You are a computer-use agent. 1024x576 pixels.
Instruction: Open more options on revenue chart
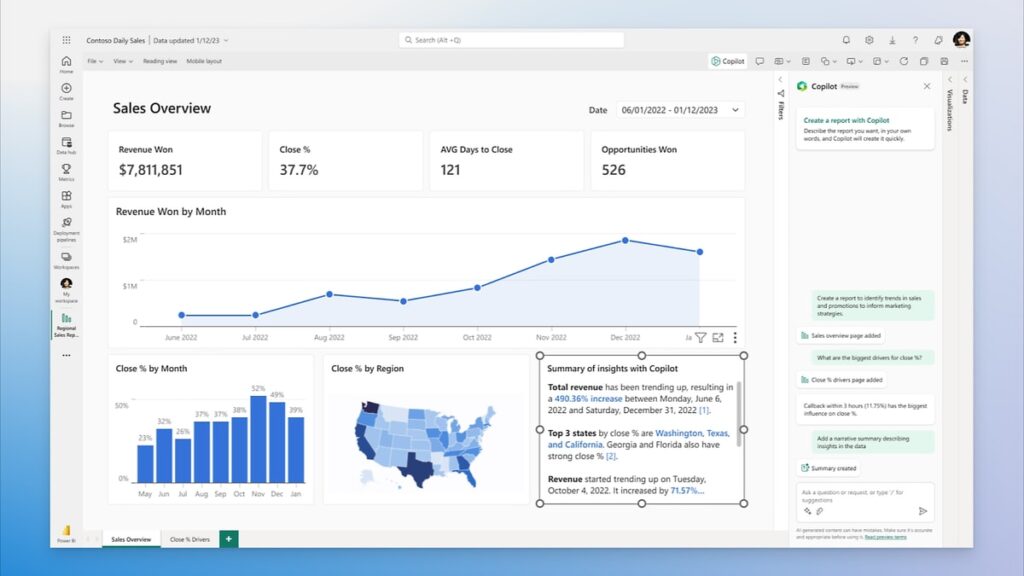(x=735, y=338)
